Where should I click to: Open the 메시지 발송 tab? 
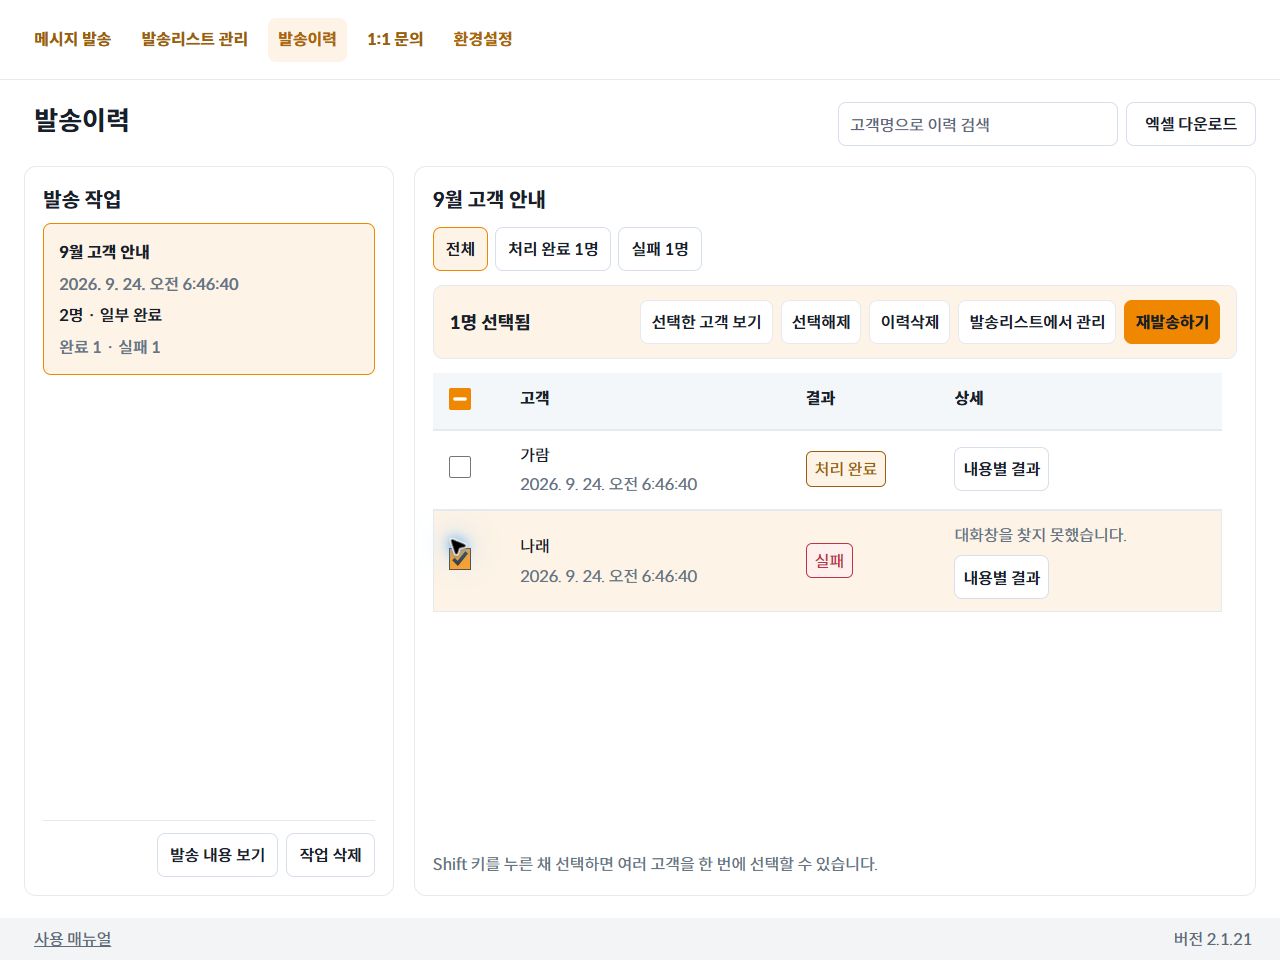tap(73, 39)
